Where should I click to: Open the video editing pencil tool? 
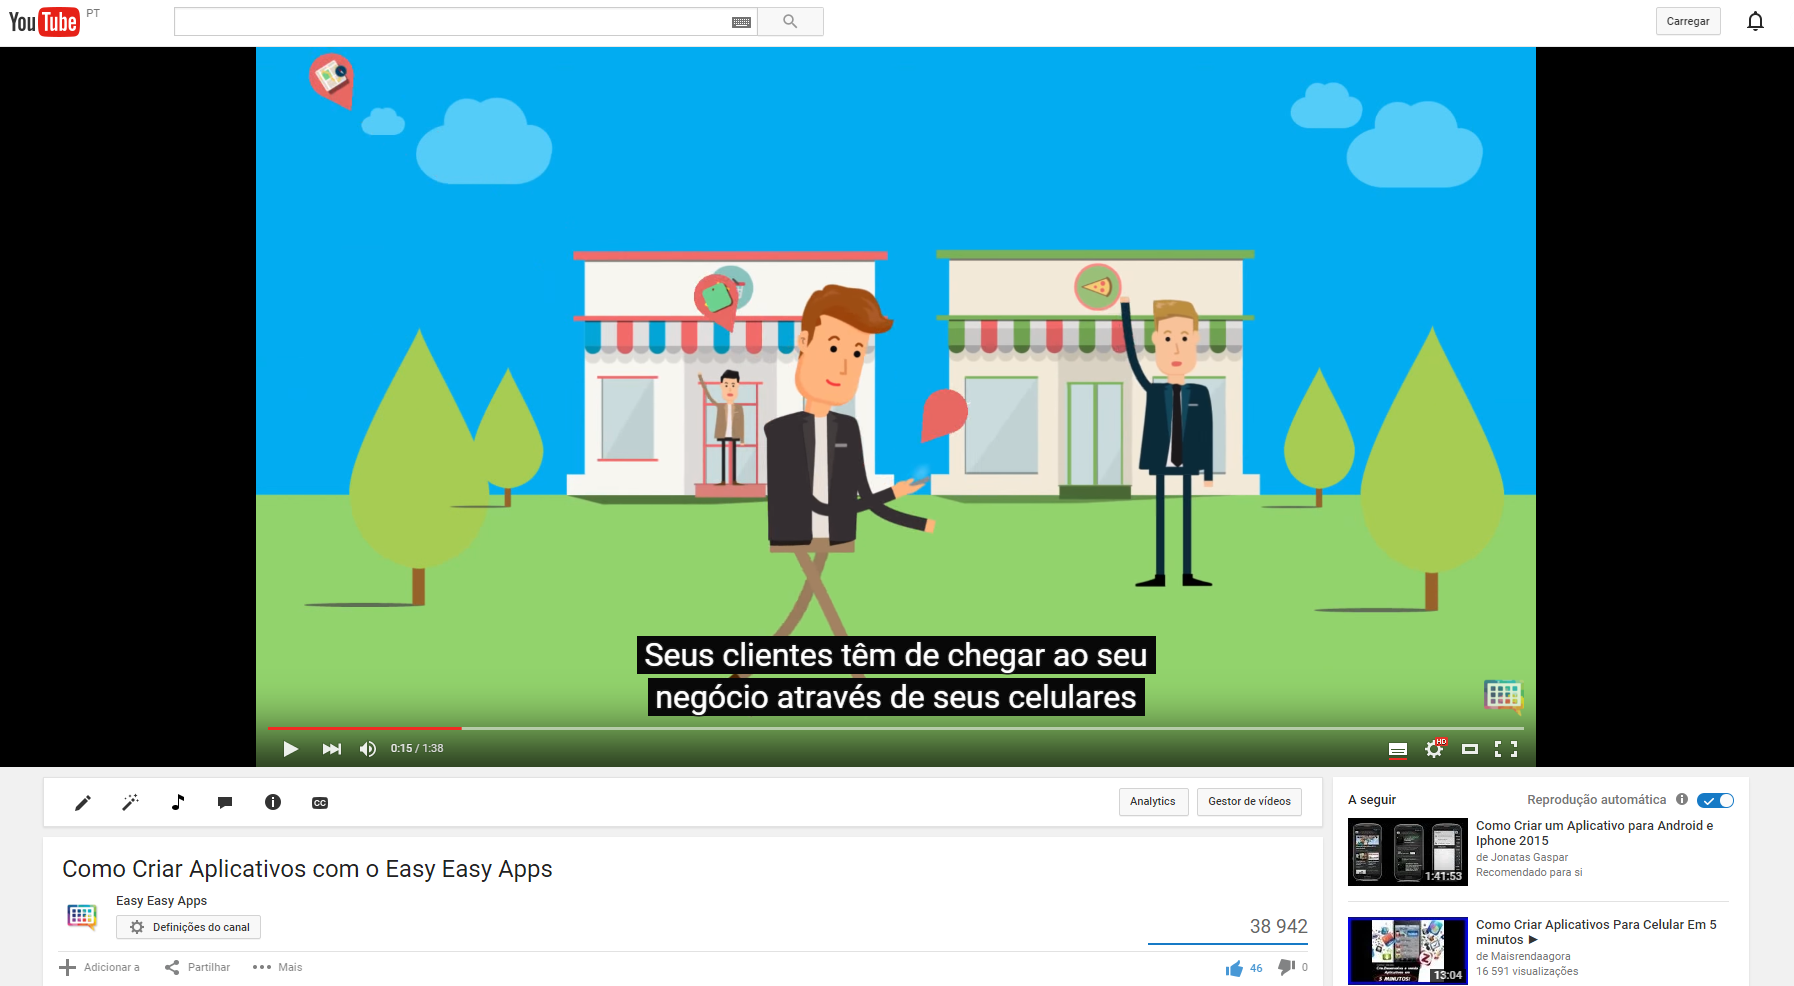(83, 802)
